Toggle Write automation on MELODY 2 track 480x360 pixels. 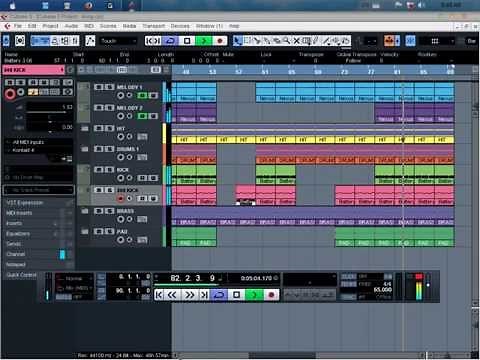153,116
